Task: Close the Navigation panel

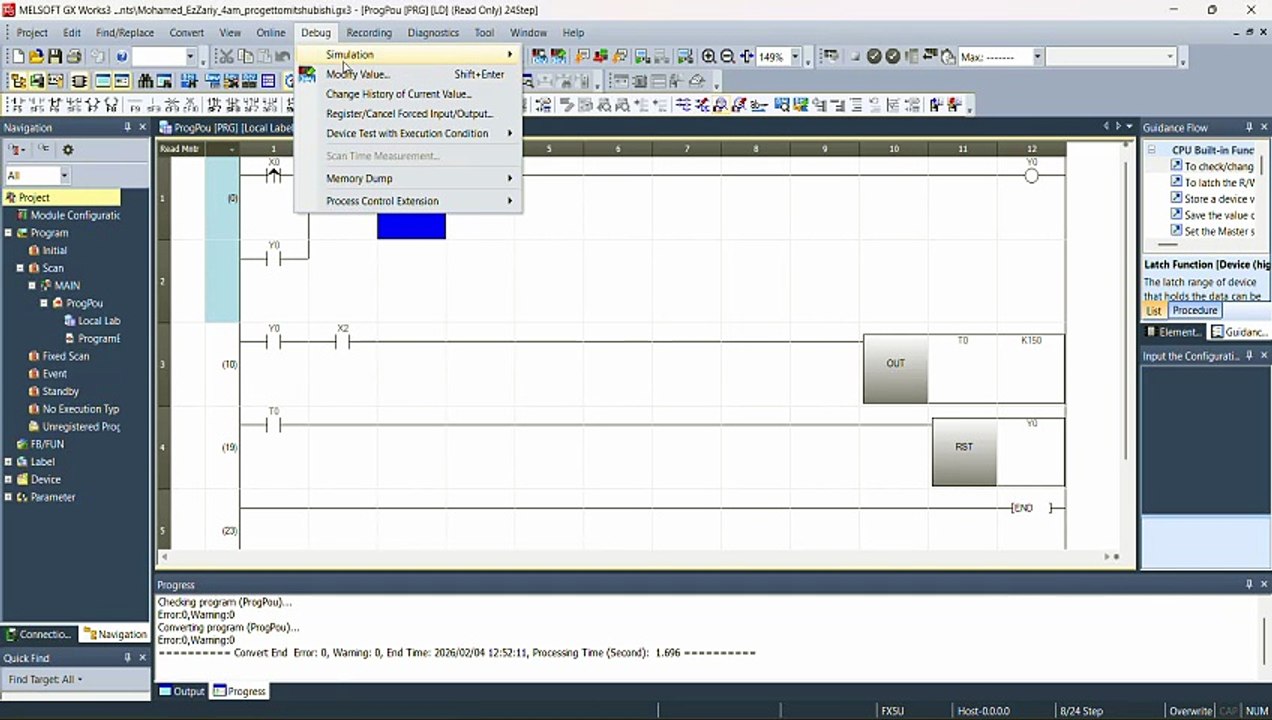Action: [143, 127]
